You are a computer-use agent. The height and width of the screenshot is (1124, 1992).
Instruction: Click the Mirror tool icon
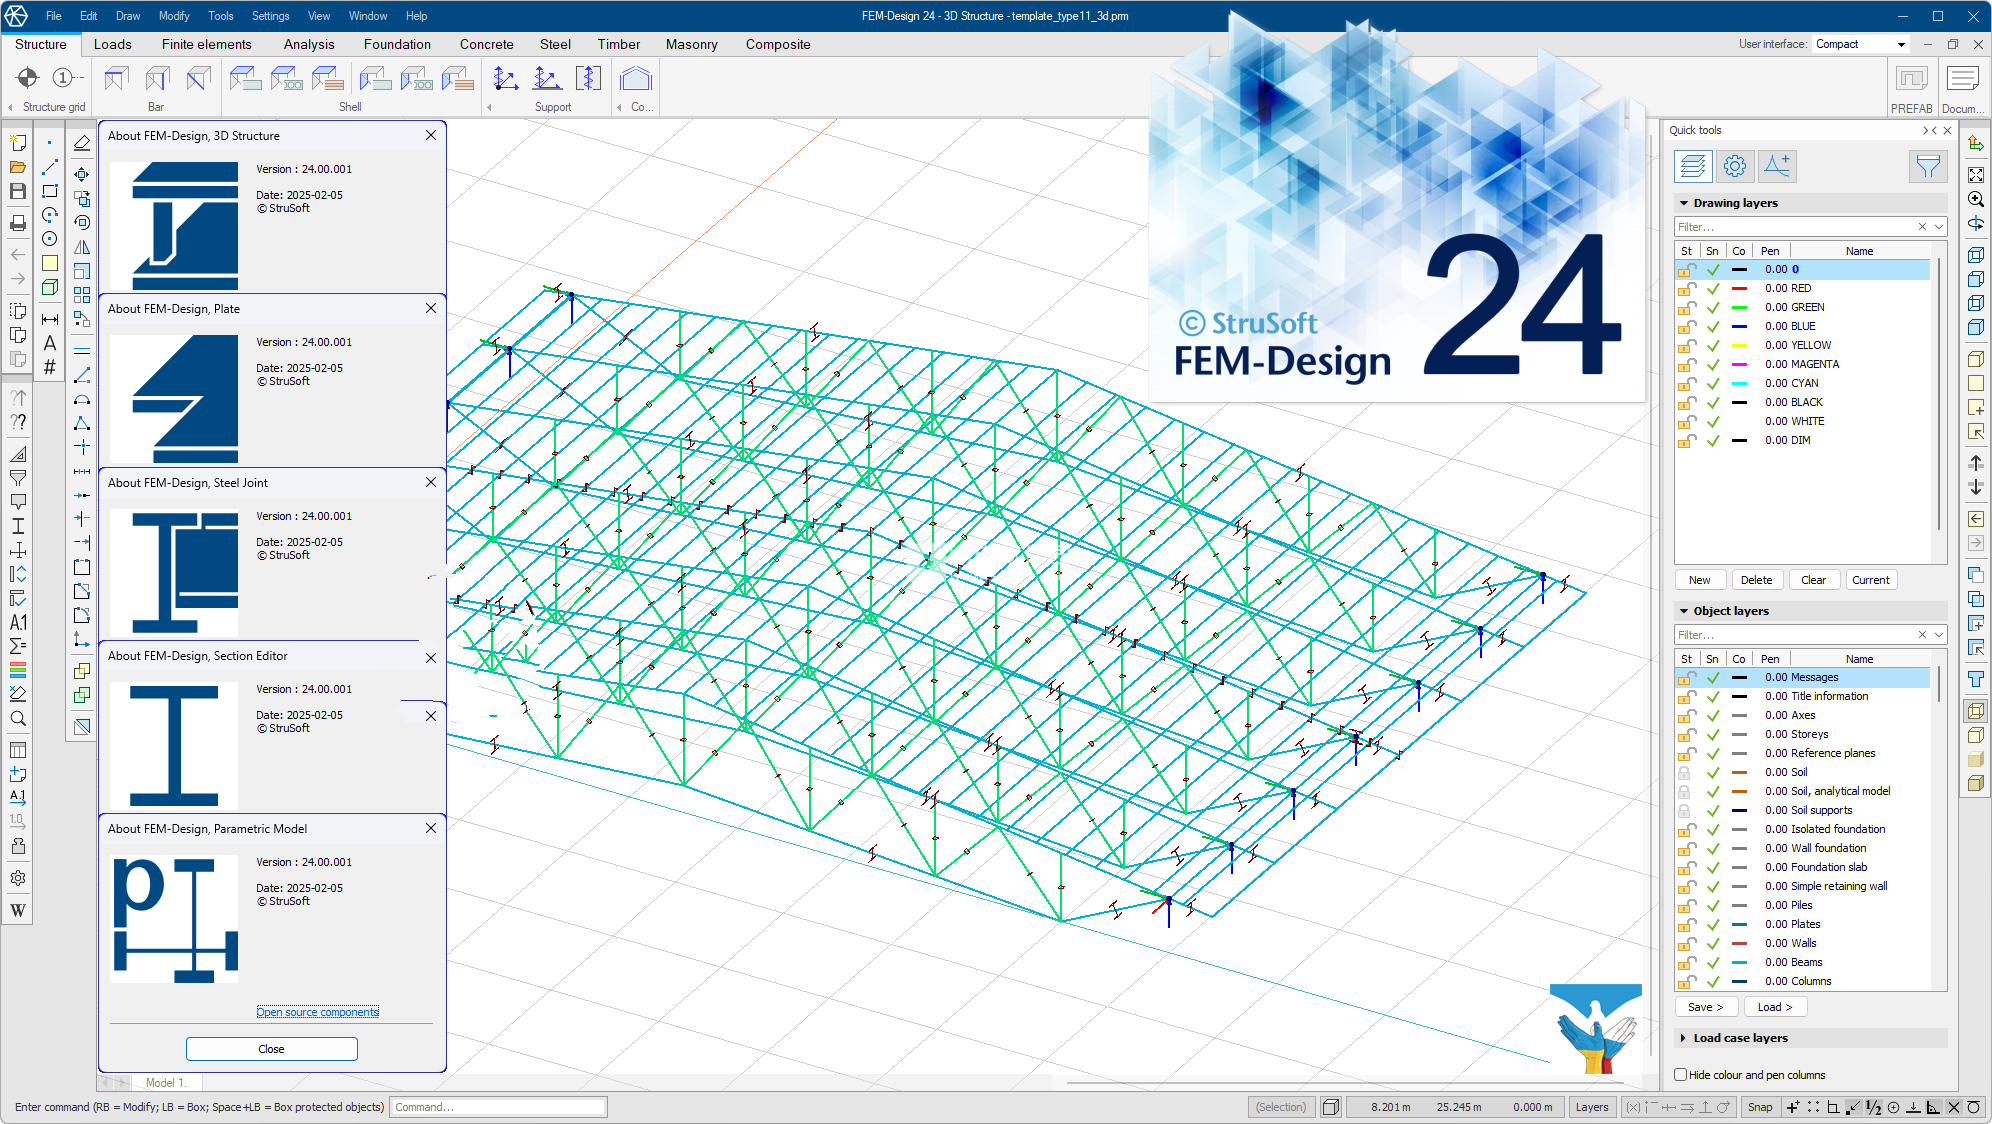pos(82,247)
